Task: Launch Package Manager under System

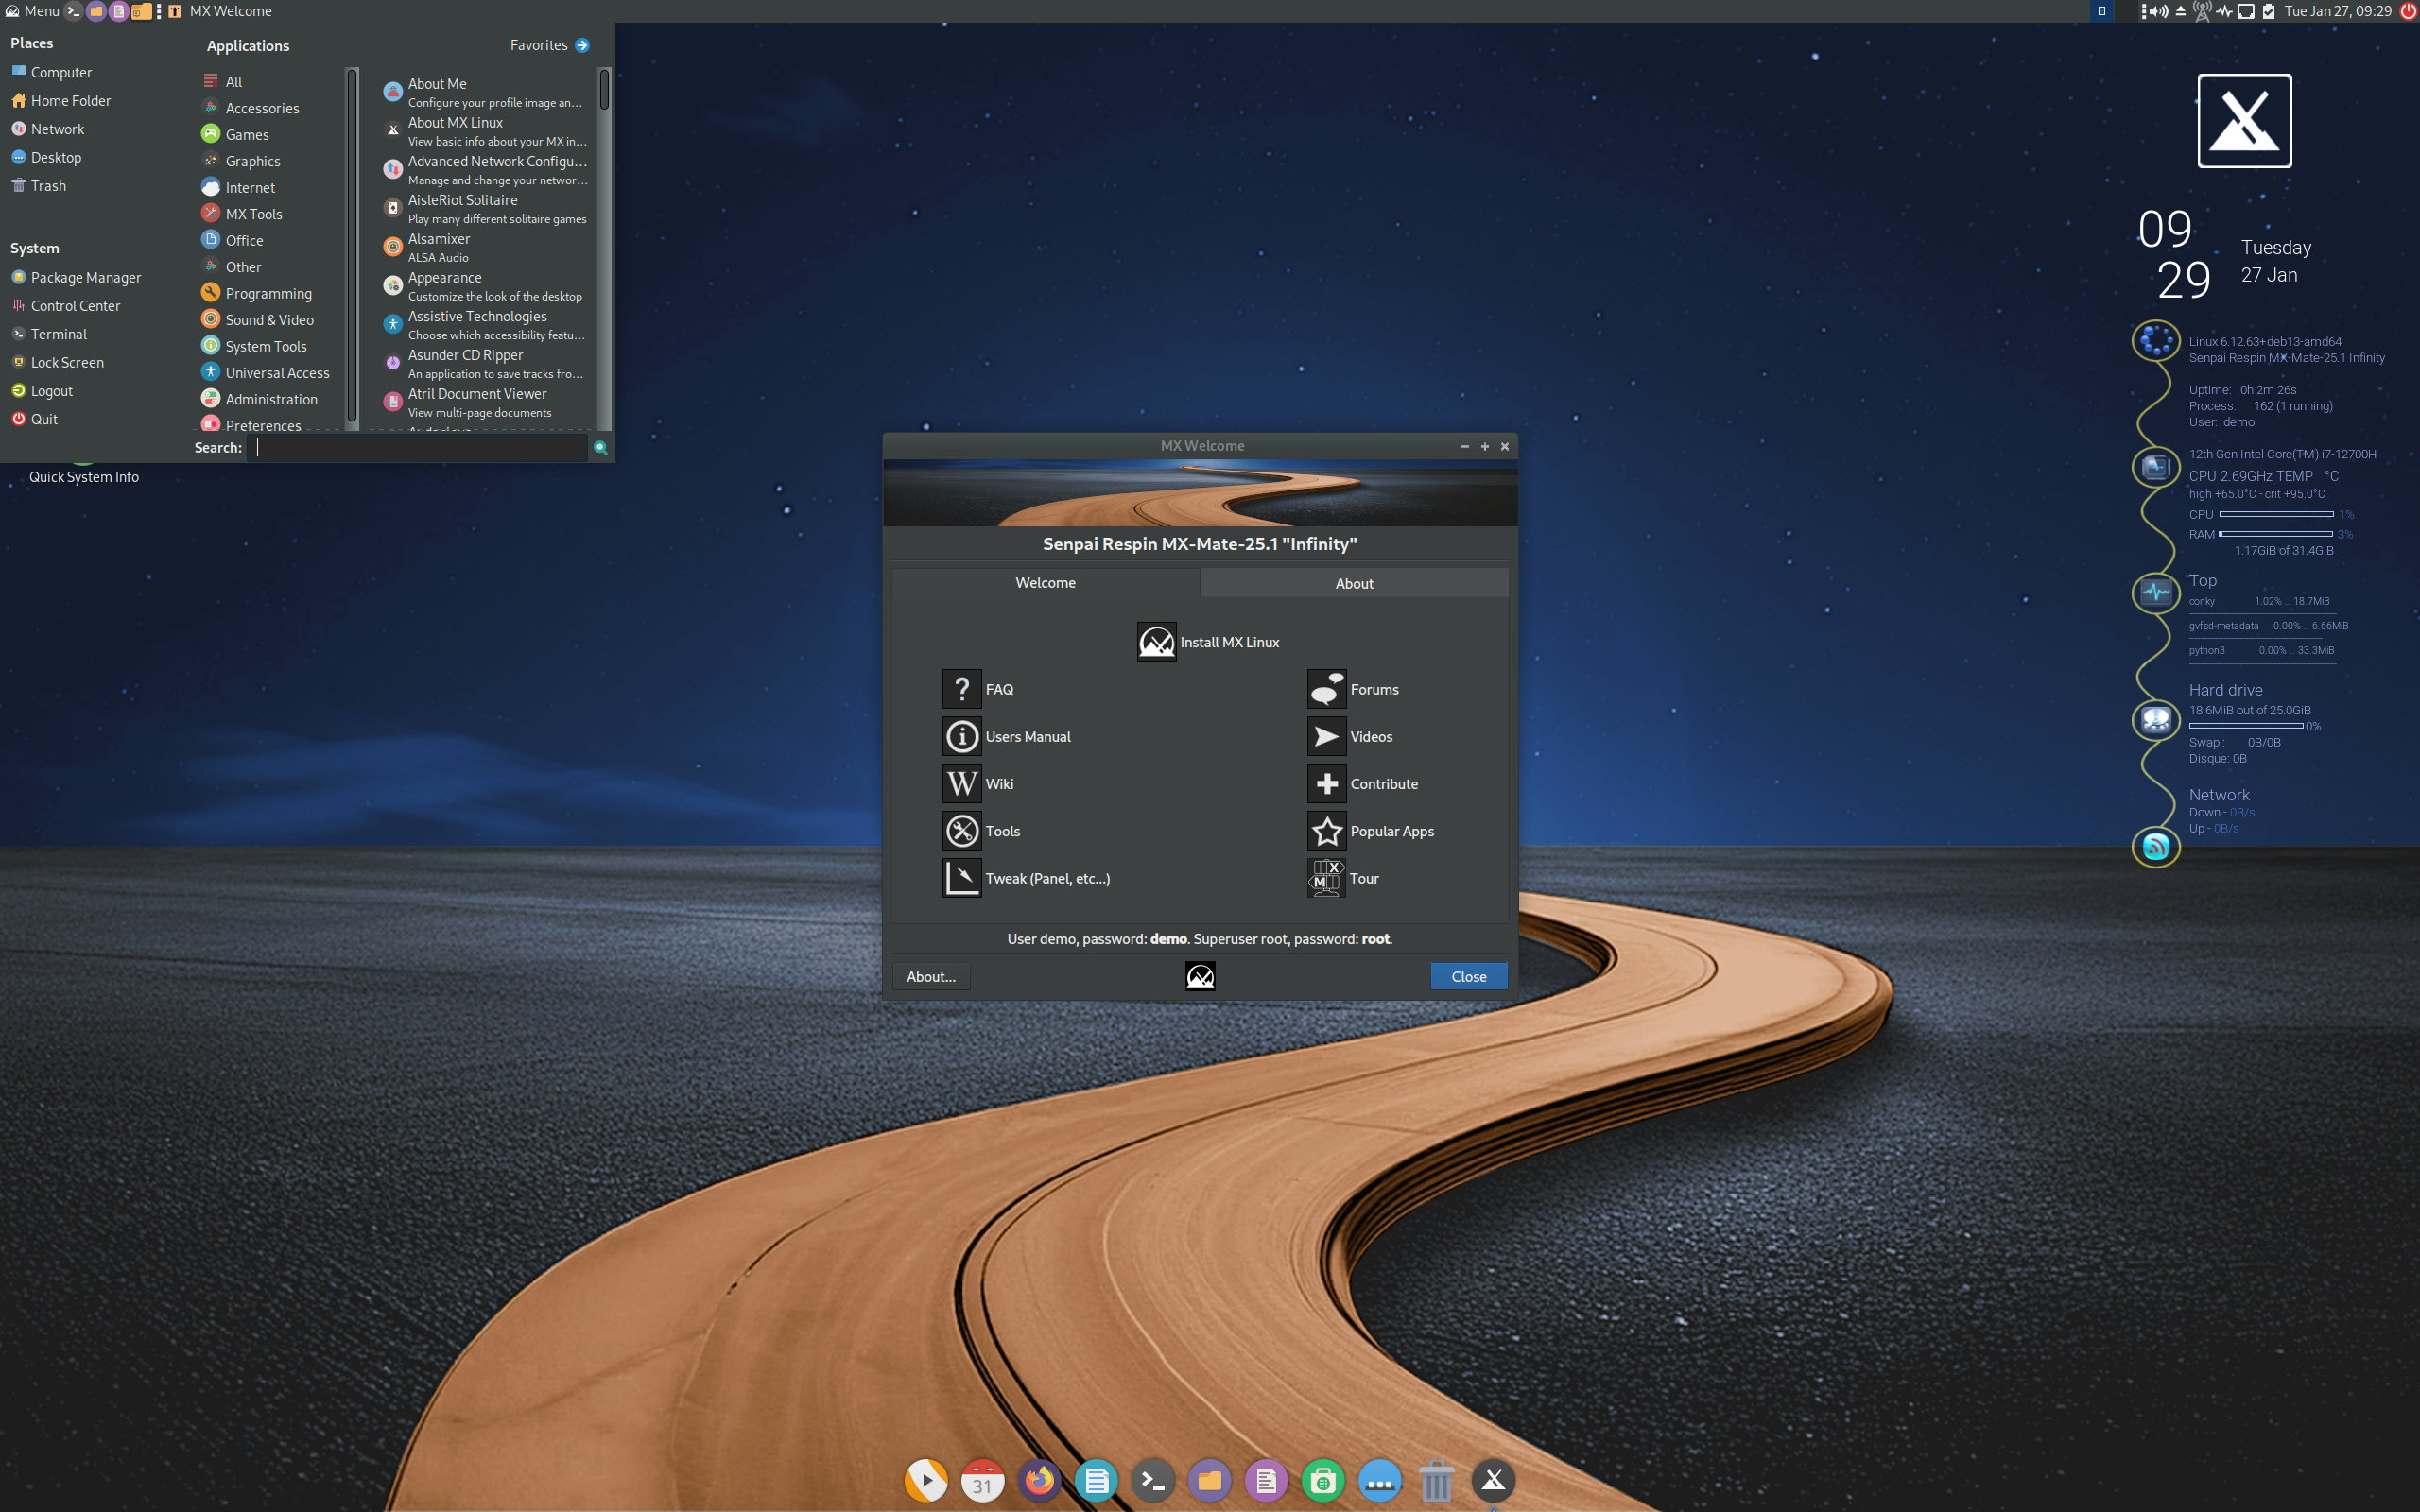Action: [x=76, y=277]
